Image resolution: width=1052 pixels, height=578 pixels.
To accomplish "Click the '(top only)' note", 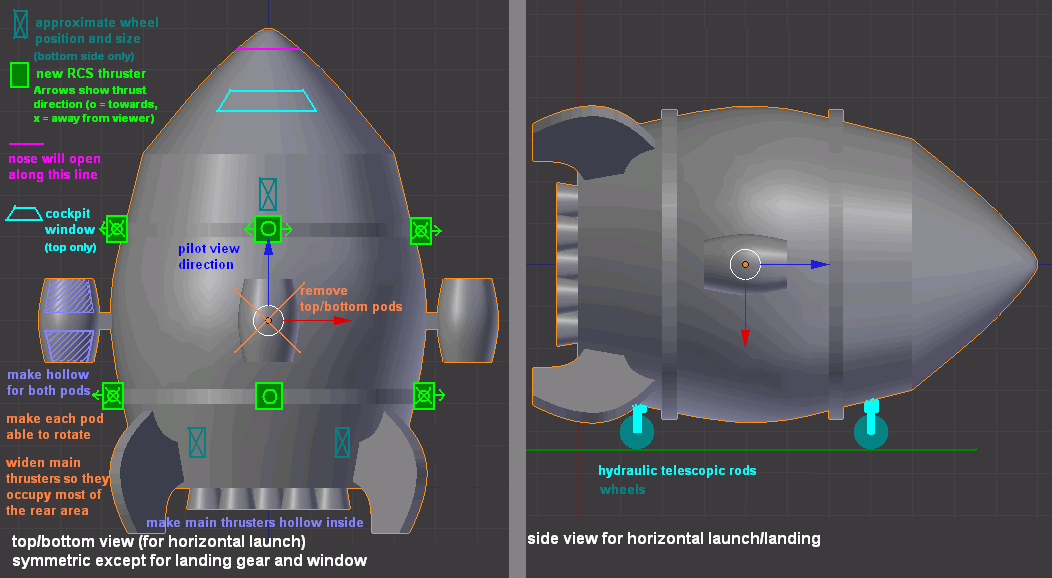I will (x=70, y=247).
